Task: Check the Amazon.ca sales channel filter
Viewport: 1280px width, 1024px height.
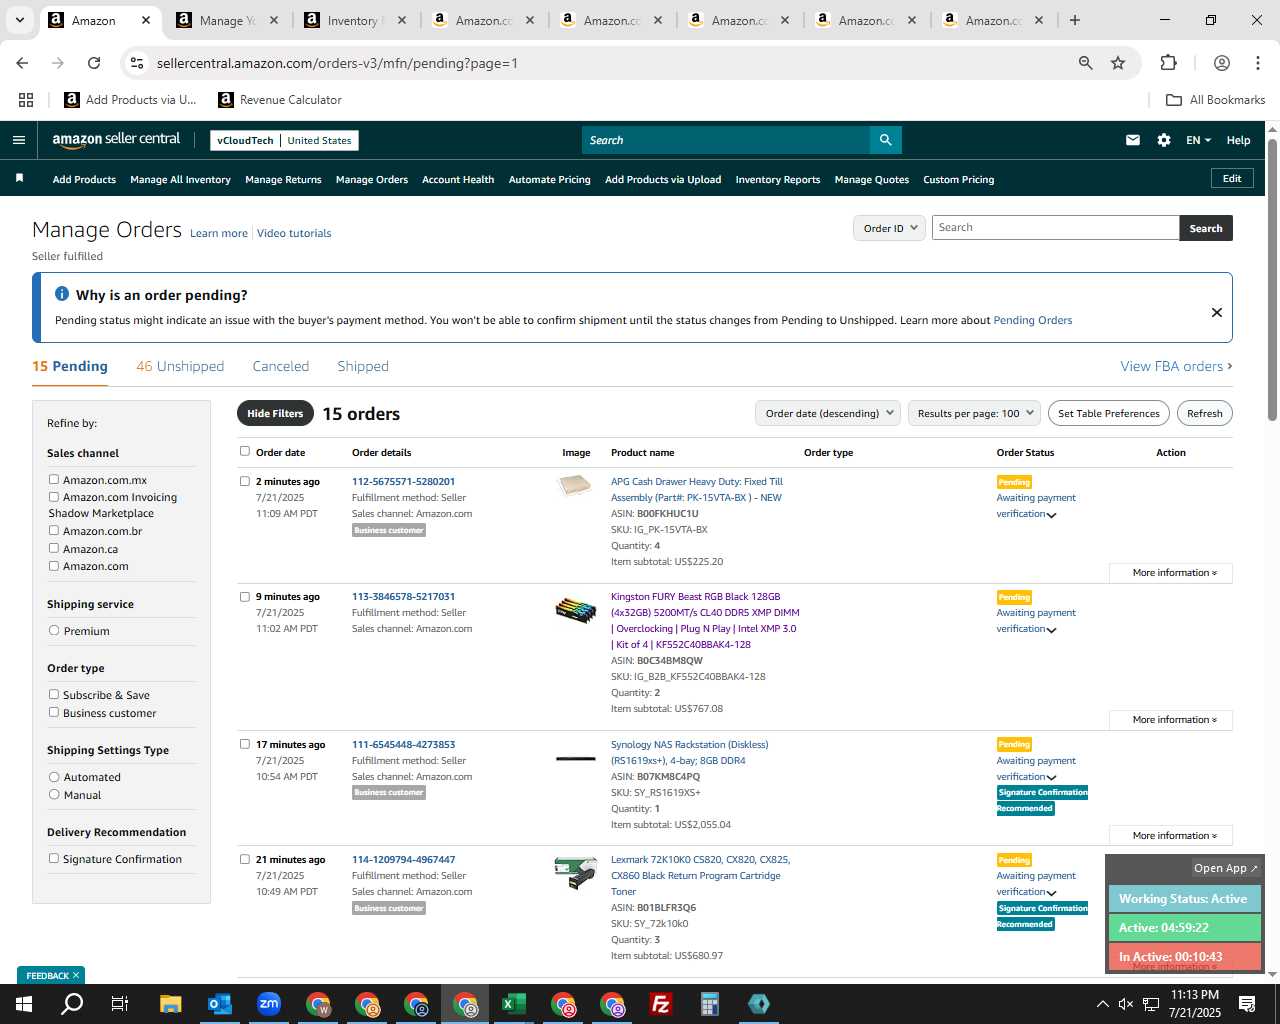Action: coord(54,548)
